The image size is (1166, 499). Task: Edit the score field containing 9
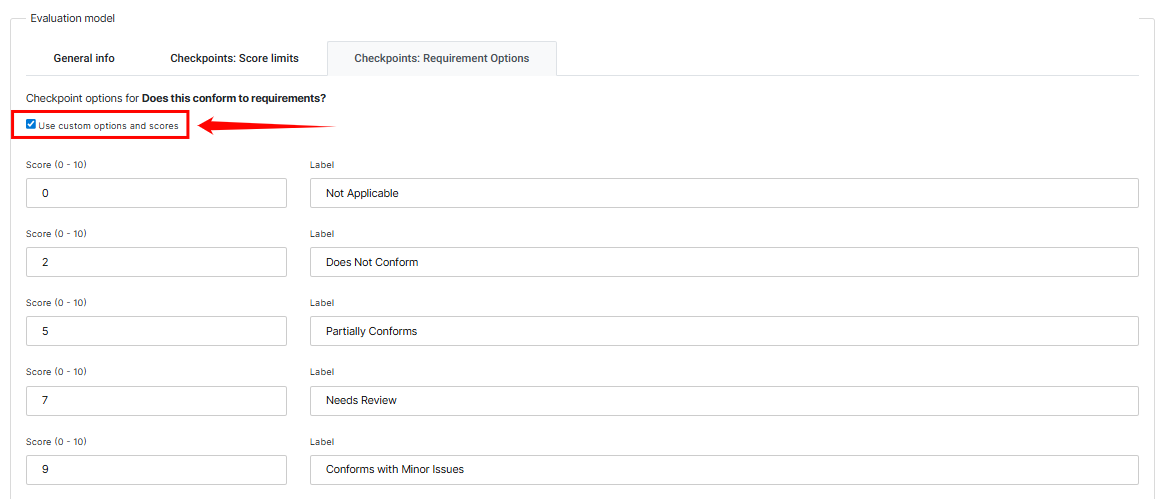click(x=156, y=469)
